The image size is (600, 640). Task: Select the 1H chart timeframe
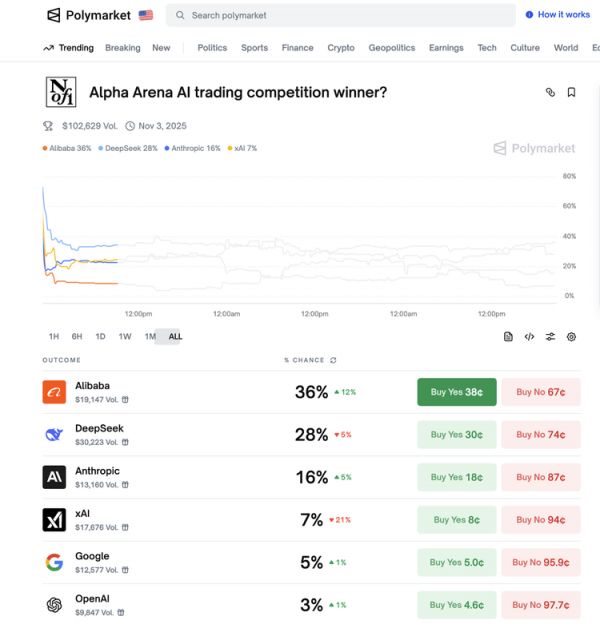(x=54, y=337)
